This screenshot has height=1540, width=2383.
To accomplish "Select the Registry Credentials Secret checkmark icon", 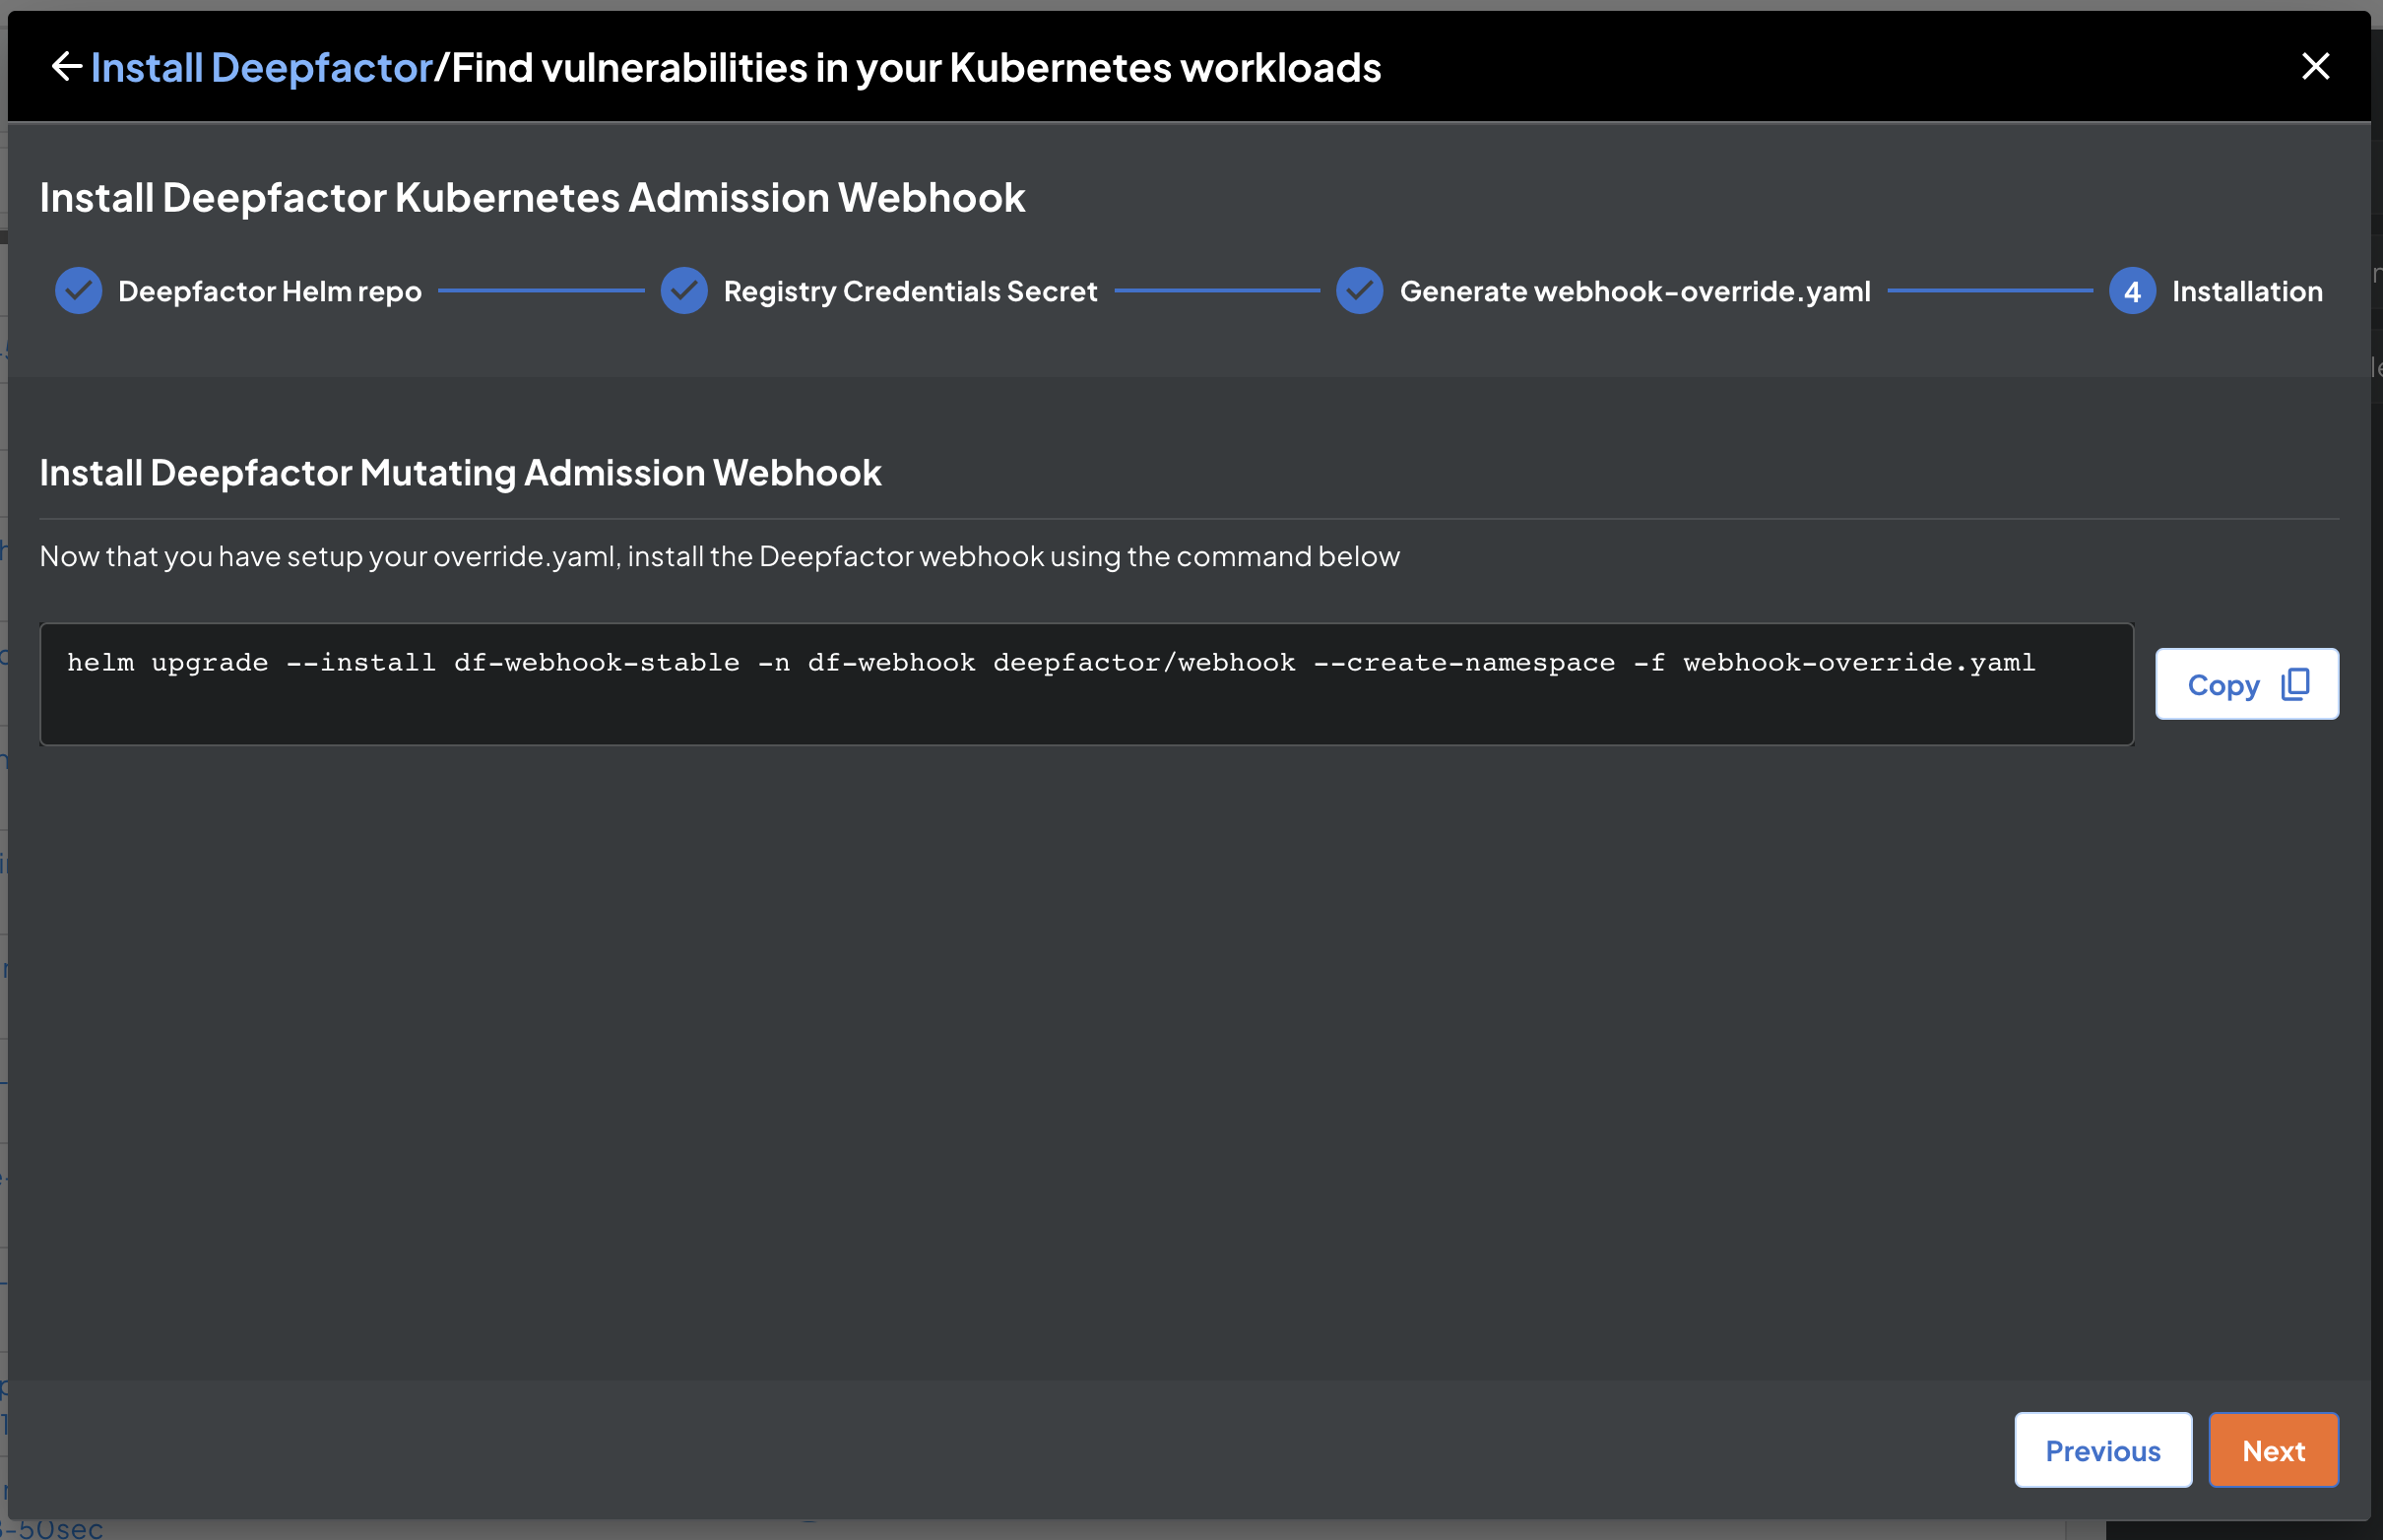I will point(684,291).
